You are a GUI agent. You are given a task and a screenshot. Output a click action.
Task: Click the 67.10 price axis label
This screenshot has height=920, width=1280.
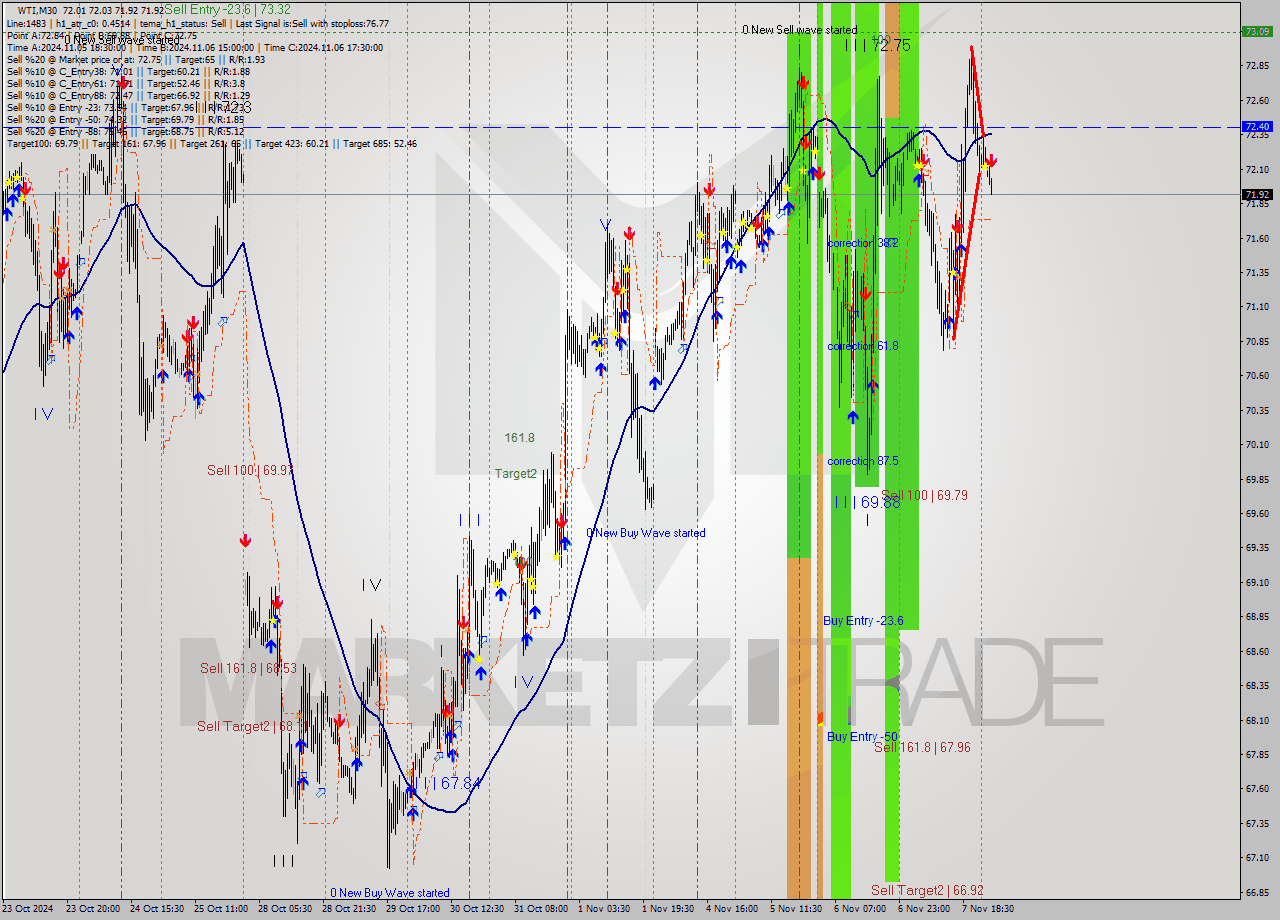(x=1257, y=858)
